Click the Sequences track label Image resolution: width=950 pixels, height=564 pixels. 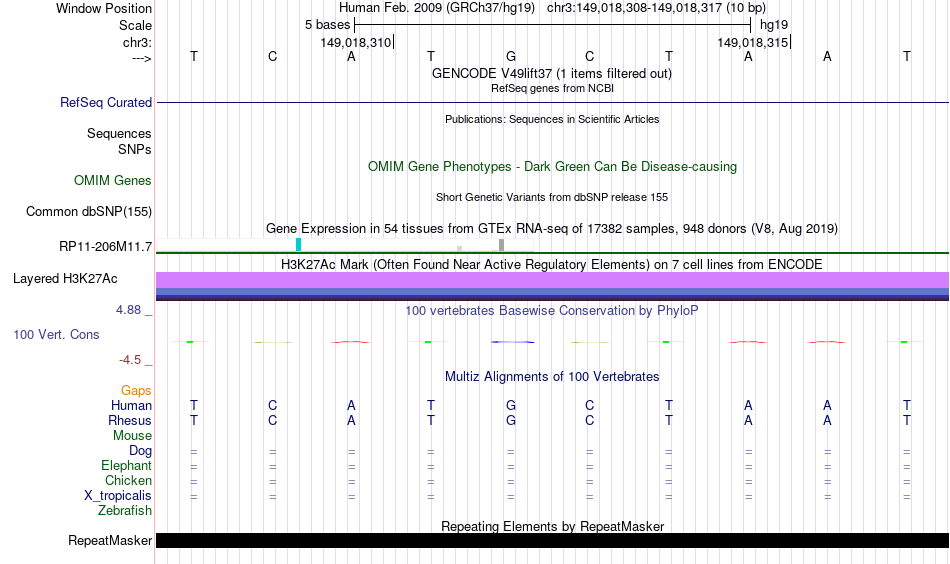tap(119, 133)
